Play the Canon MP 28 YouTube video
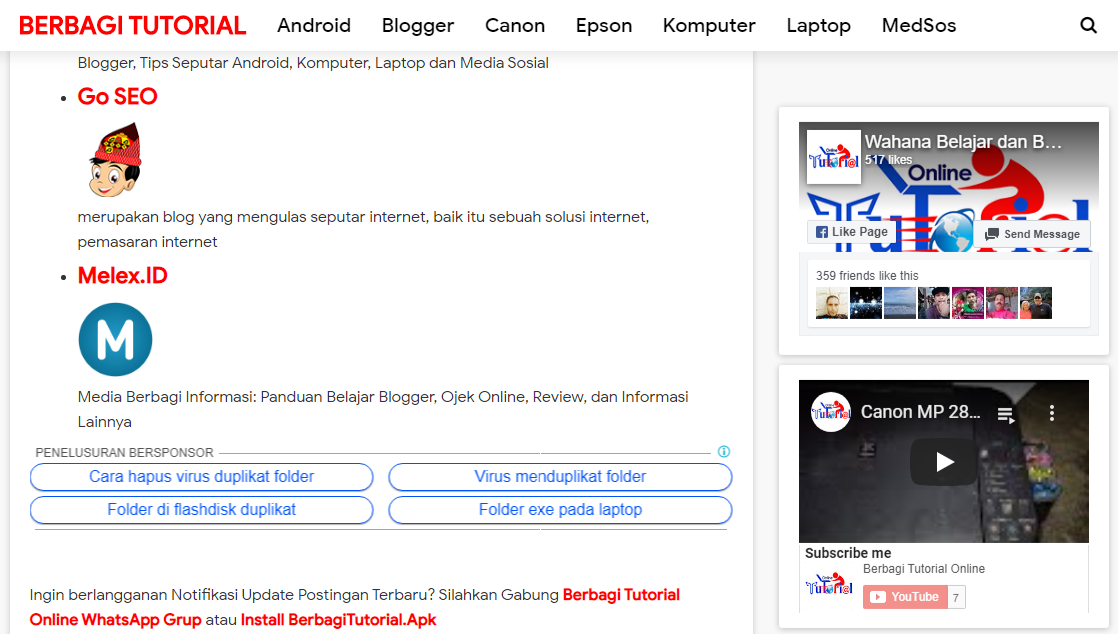 coord(943,462)
